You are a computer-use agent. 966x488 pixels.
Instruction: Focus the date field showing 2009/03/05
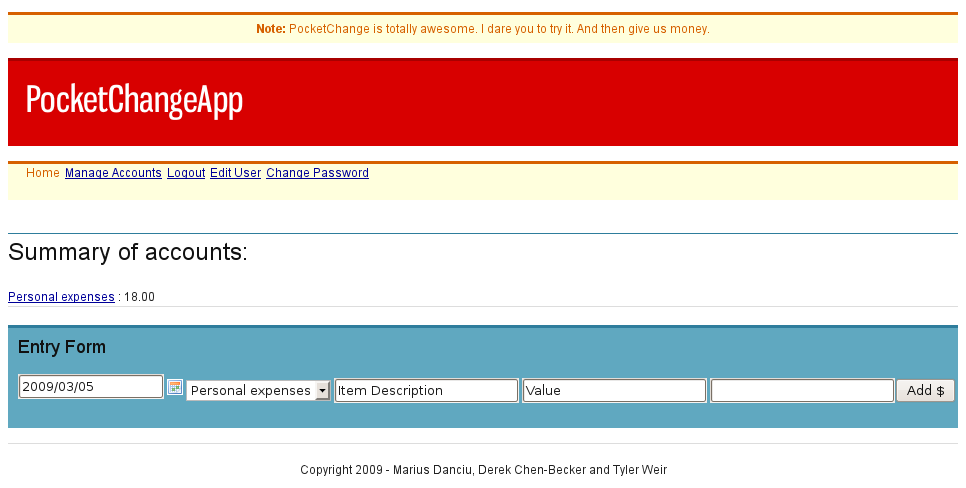(91, 387)
